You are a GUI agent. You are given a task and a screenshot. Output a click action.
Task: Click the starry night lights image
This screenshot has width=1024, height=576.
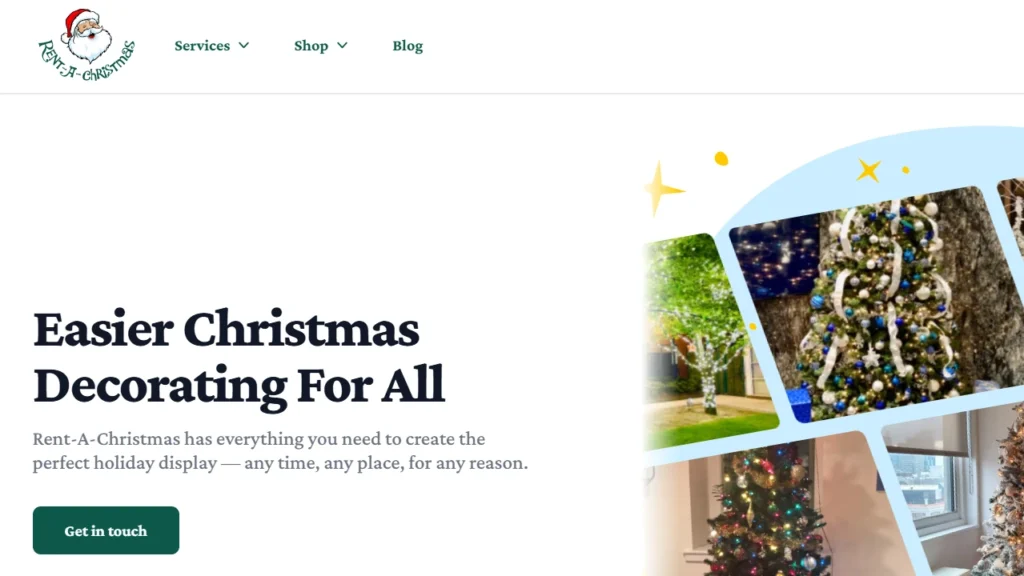(770, 260)
